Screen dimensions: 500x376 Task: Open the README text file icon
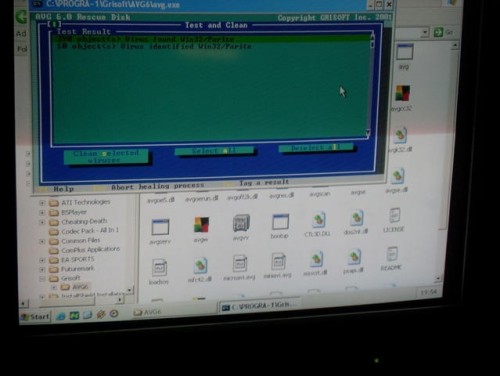click(x=392, y=254)
